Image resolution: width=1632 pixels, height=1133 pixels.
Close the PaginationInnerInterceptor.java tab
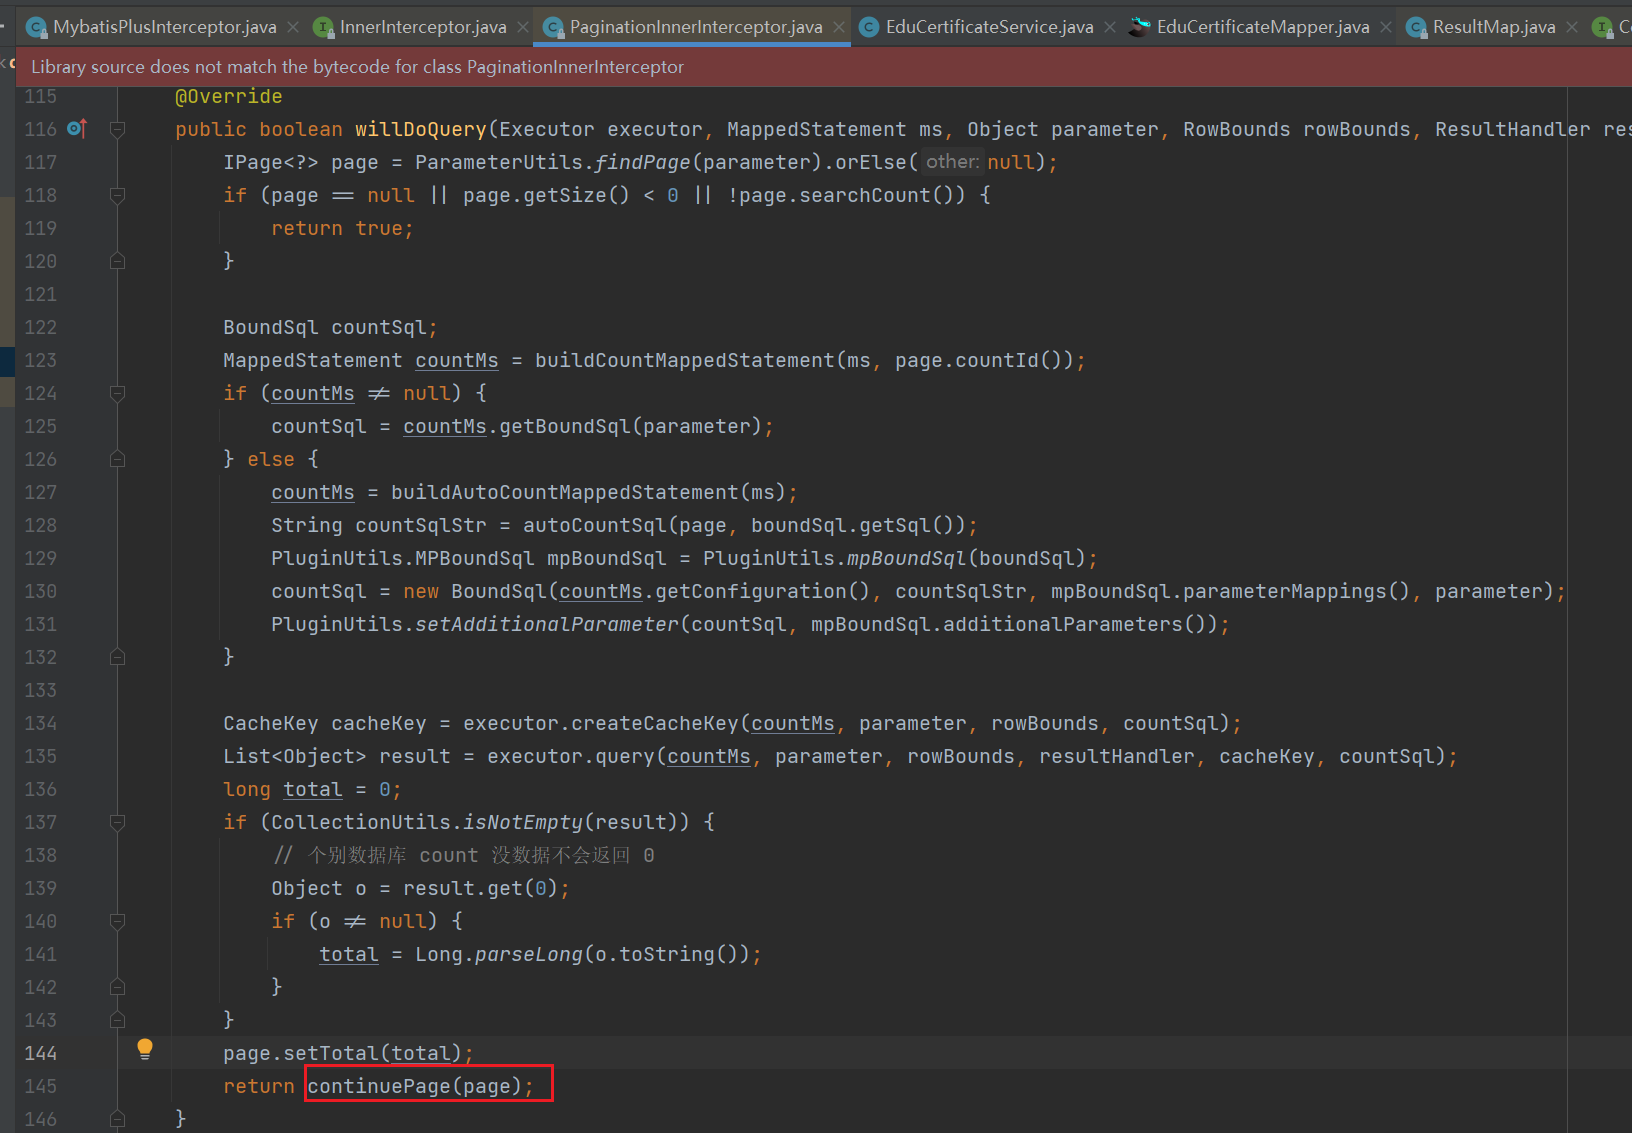(839, 27)
